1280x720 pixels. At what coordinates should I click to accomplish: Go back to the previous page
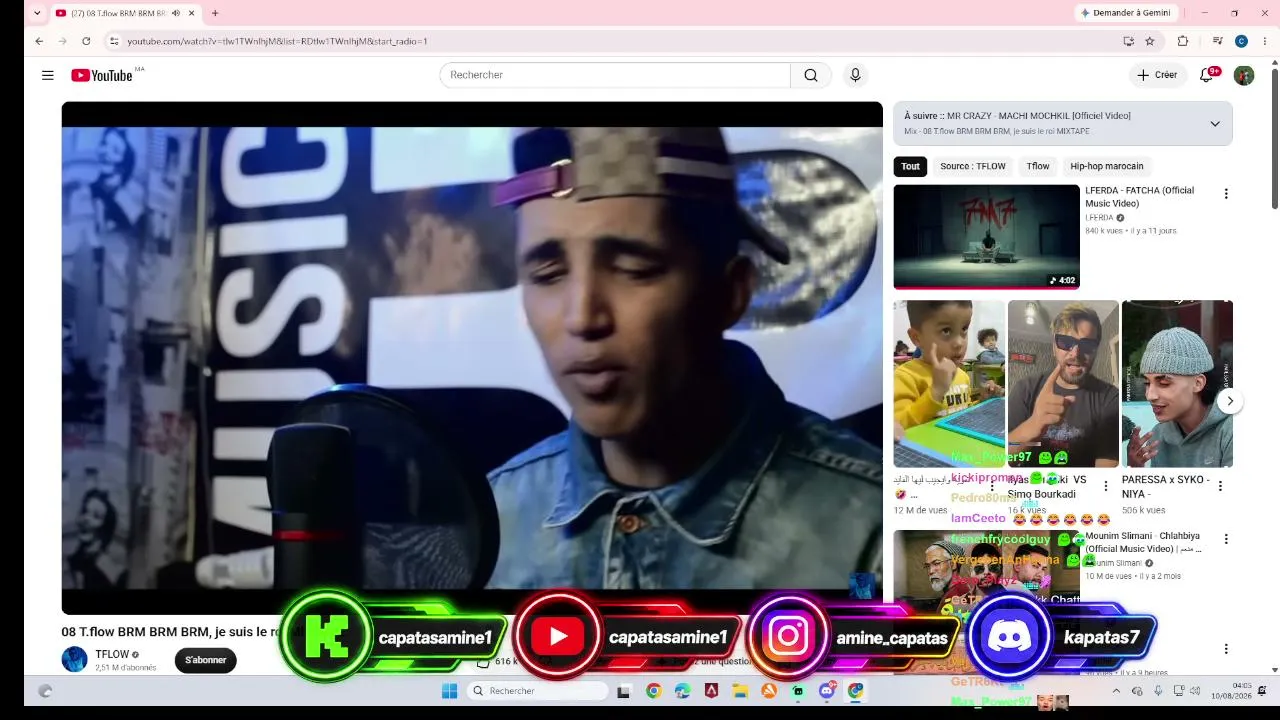[39, 41]
